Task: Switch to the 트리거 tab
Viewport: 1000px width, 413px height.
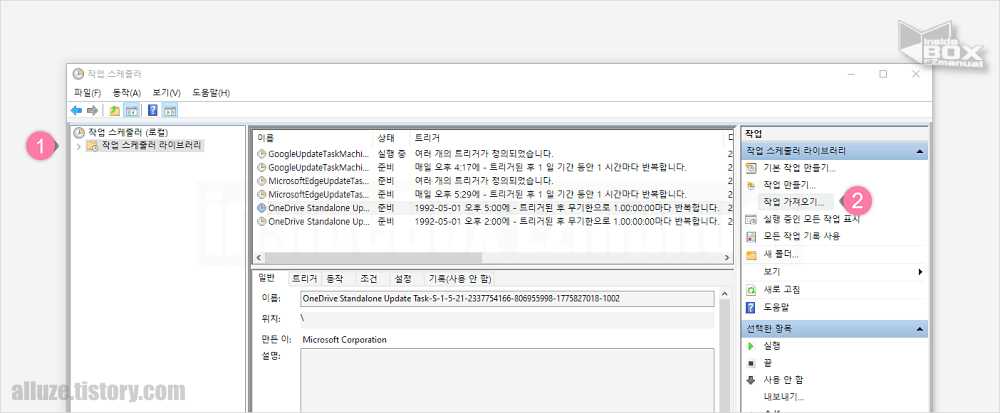Action: (x=304, y=279)
